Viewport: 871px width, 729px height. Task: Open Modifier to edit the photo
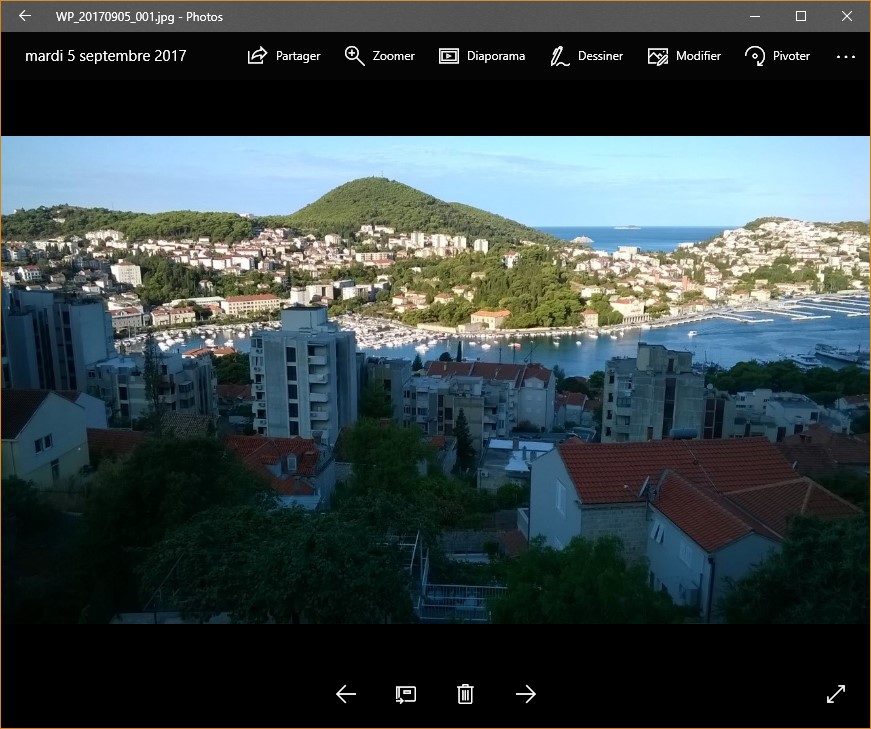coord(684,56)
